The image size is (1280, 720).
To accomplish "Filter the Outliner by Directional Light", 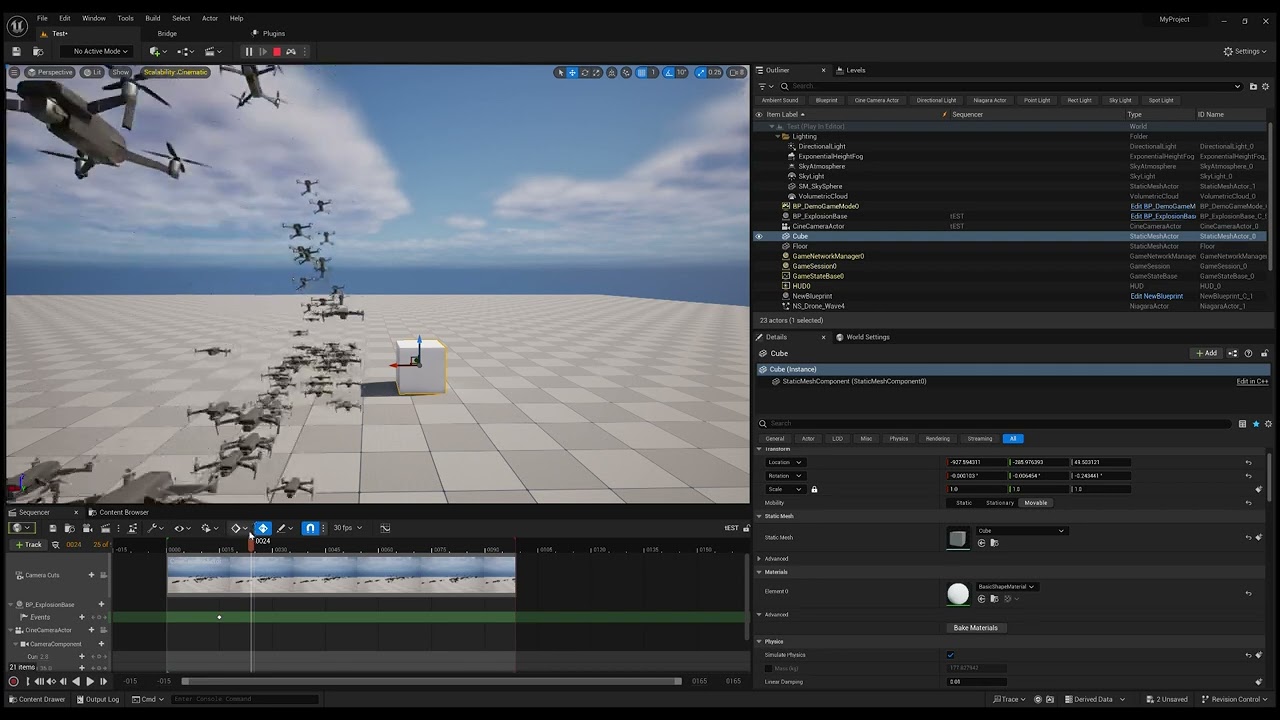I will tap(936, 100).
